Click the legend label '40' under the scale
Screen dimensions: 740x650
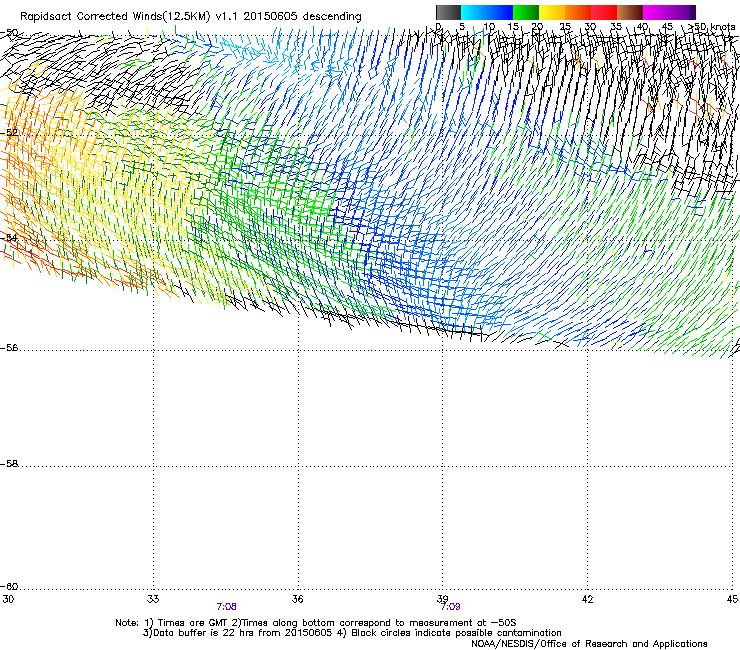[642, 27]
